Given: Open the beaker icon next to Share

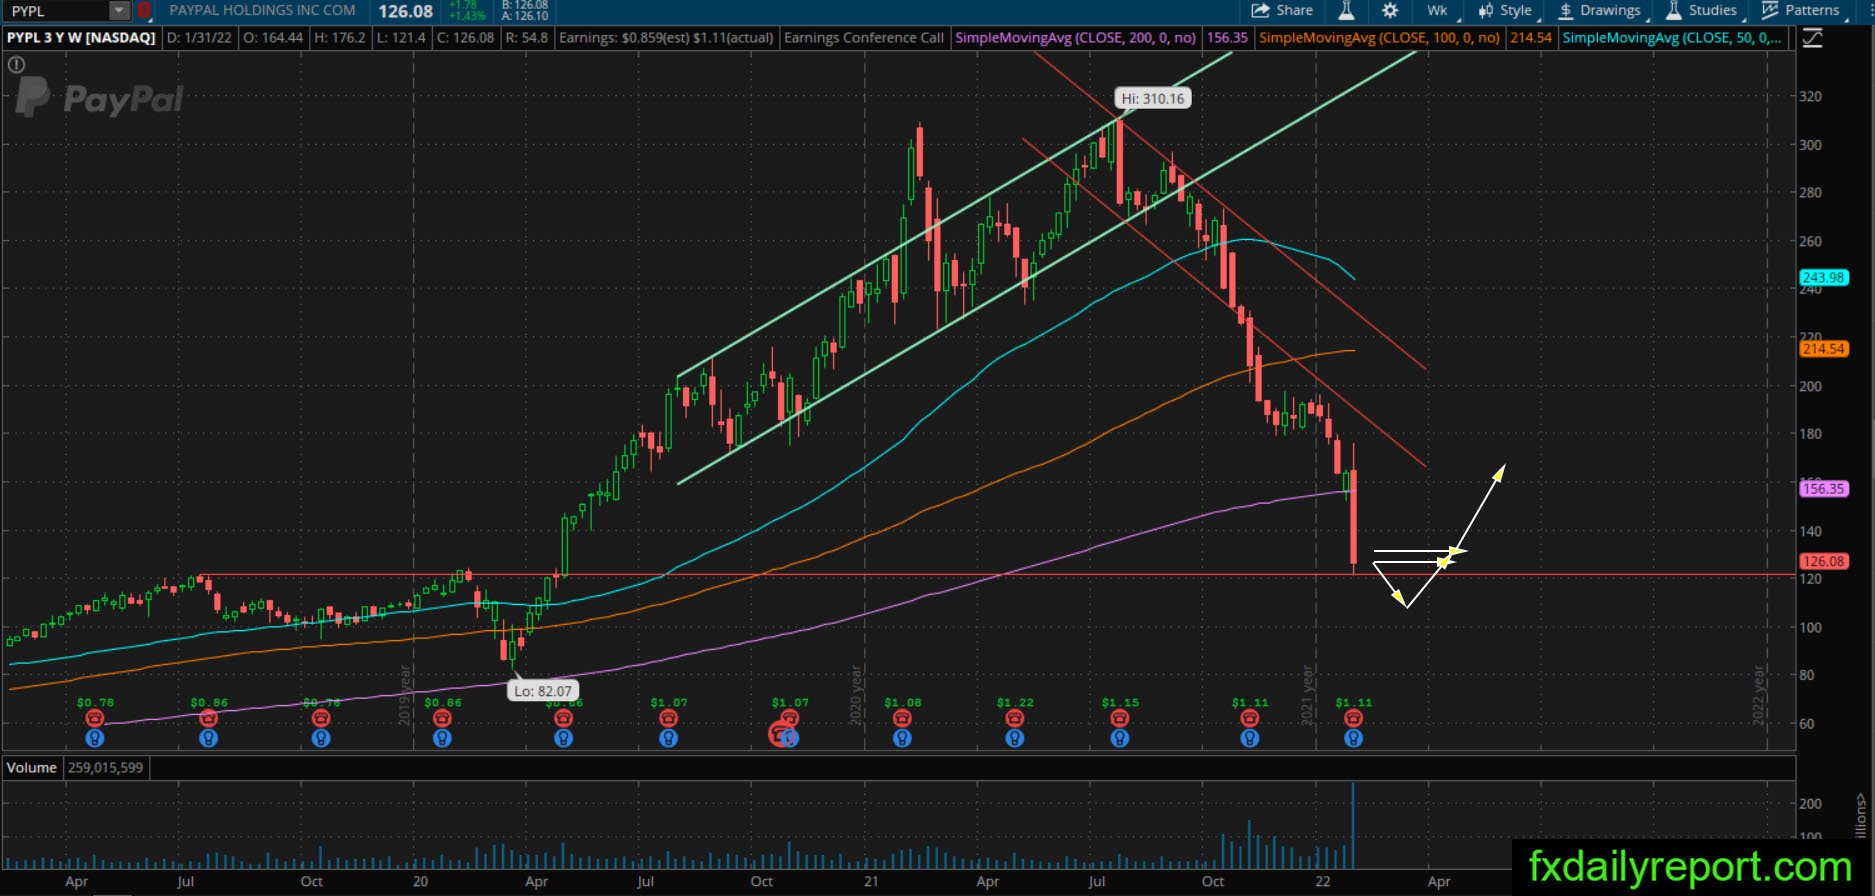Looking at the screenshot, I should click(x=1346, y=11).
